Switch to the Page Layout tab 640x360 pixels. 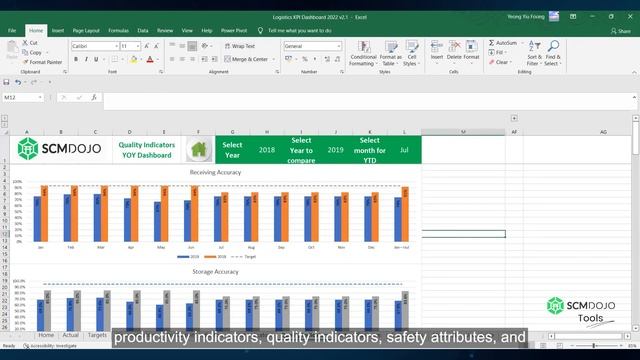(86, 31)
